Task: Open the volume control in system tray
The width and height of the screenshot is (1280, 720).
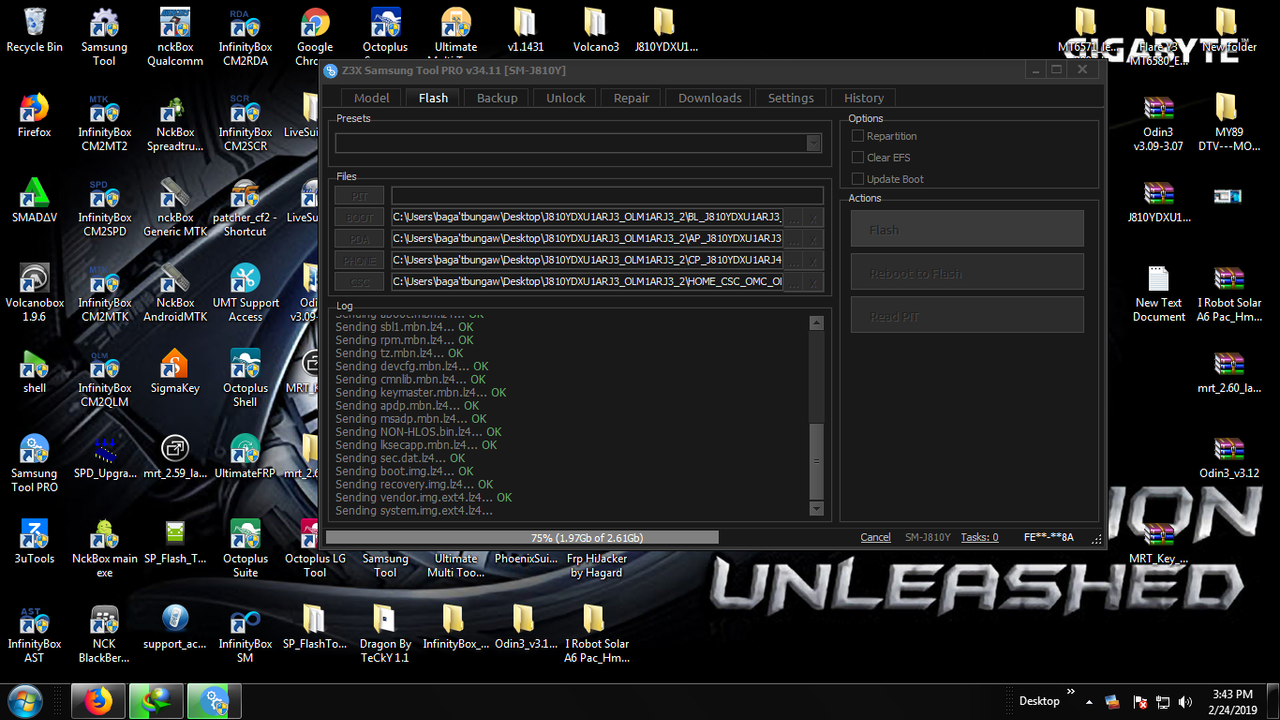Action: (x=1186, y=702)
